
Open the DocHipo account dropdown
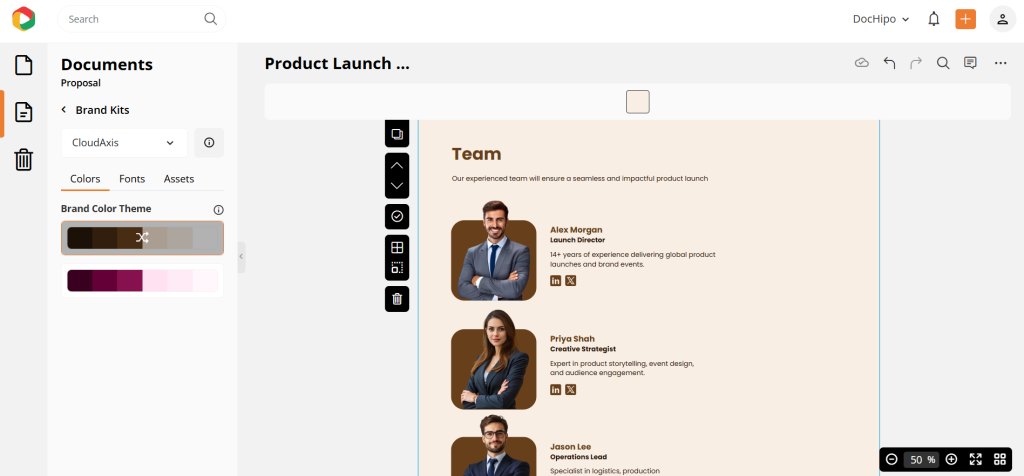click(x=881, y=19)
